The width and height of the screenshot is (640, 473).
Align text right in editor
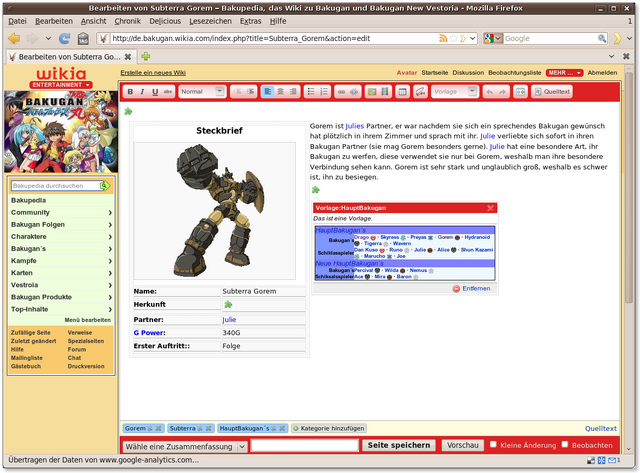293,92
